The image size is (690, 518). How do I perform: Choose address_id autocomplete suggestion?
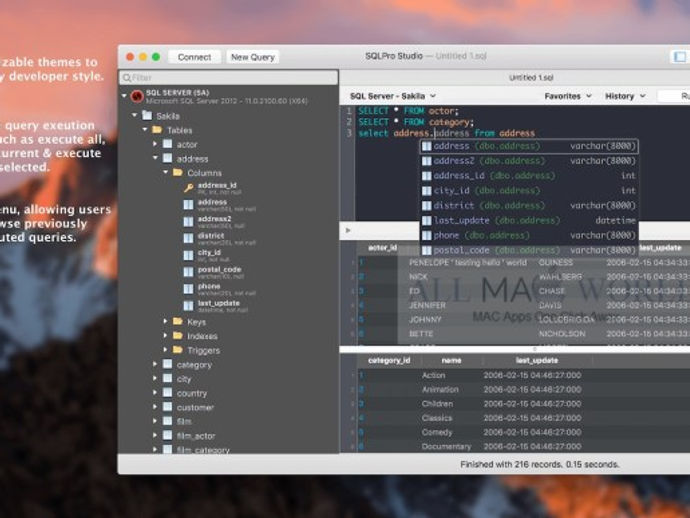pyautogui.click(x=529, y=176)
